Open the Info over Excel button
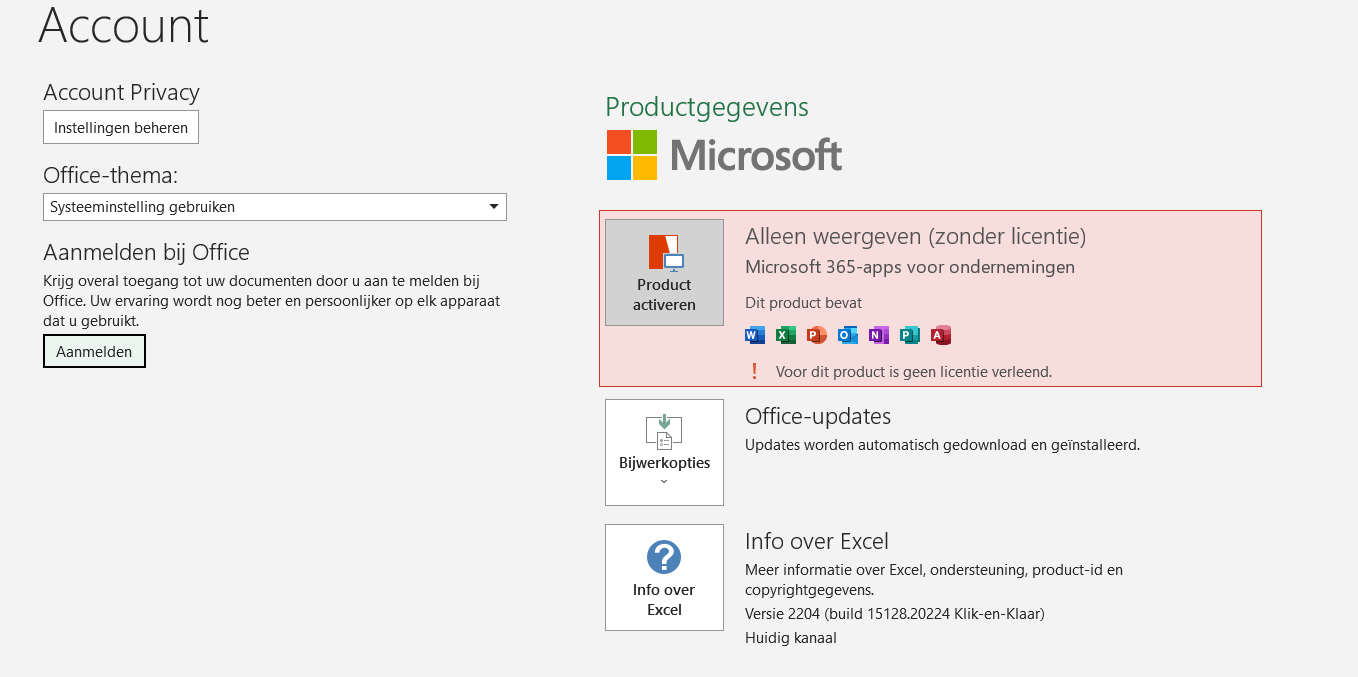The image size is (1358, 677). coord(664,578)
